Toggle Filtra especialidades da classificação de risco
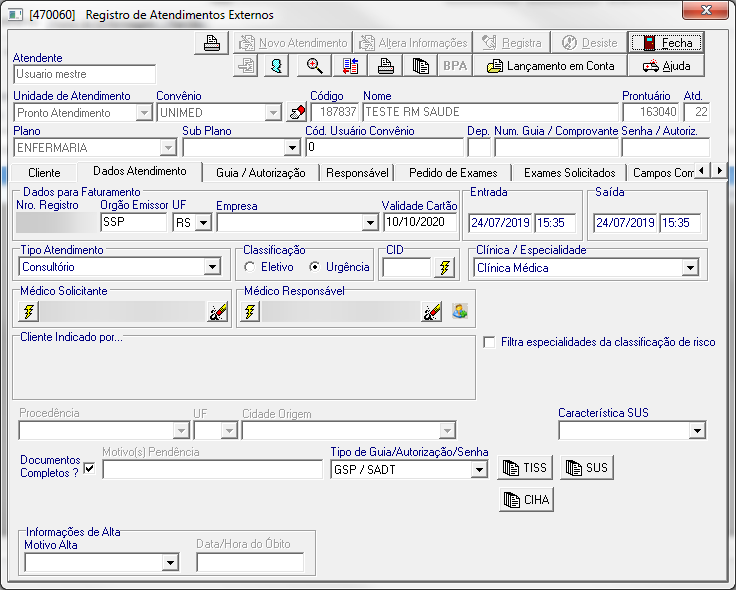 pos(489,342)
